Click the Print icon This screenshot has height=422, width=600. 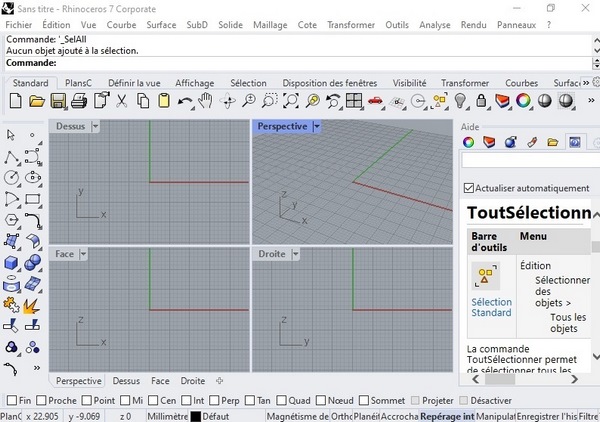point(79,101)
